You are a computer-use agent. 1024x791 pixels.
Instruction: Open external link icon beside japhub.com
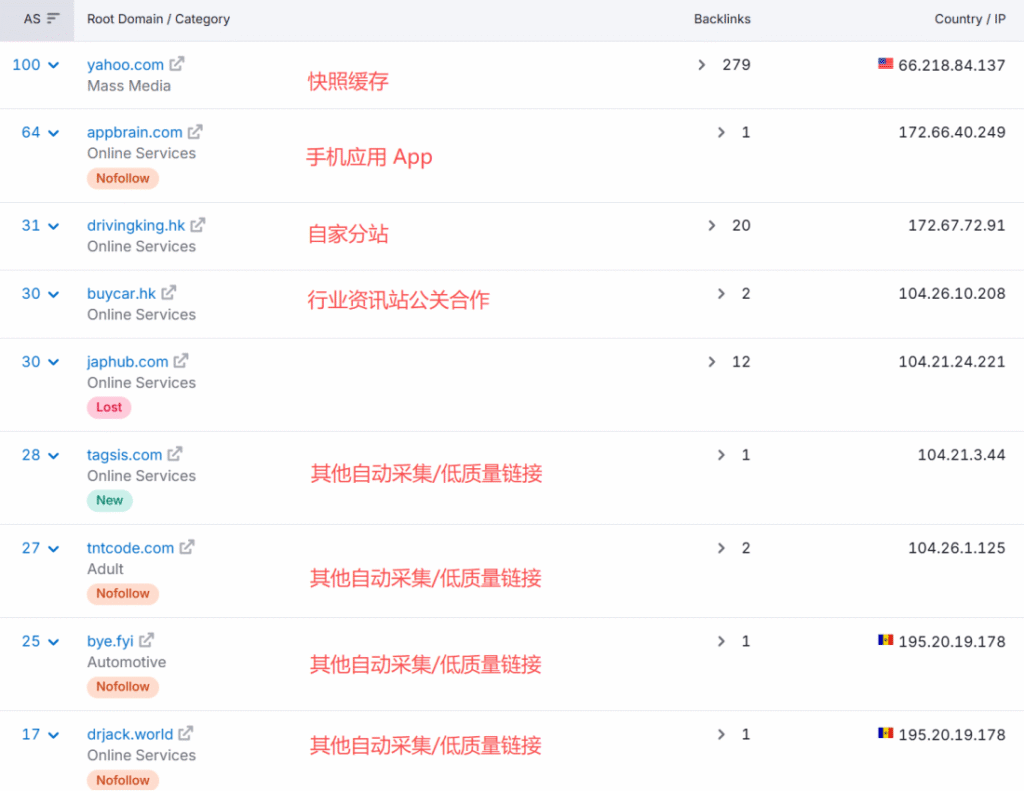point(181,361)
